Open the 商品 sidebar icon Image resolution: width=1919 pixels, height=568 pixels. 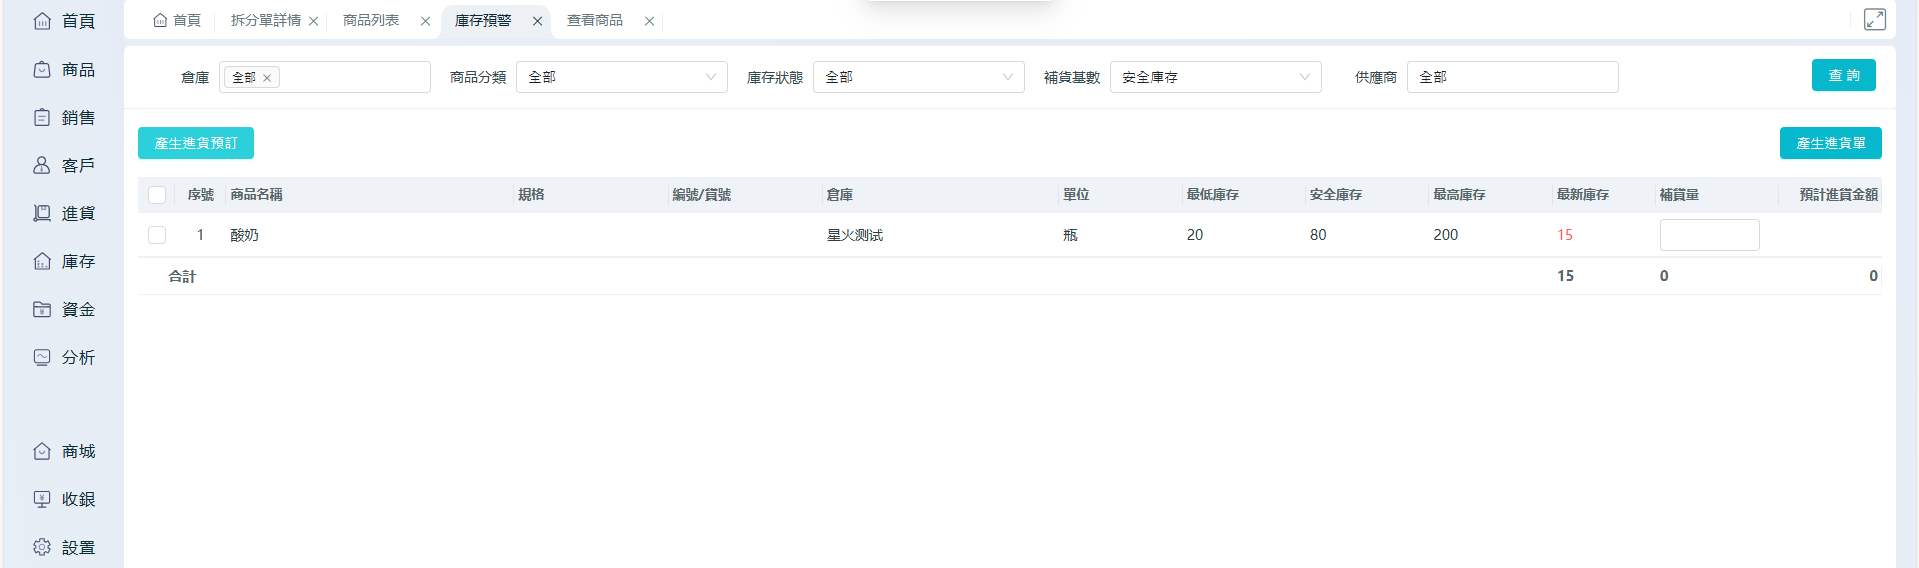pos(42,70)
